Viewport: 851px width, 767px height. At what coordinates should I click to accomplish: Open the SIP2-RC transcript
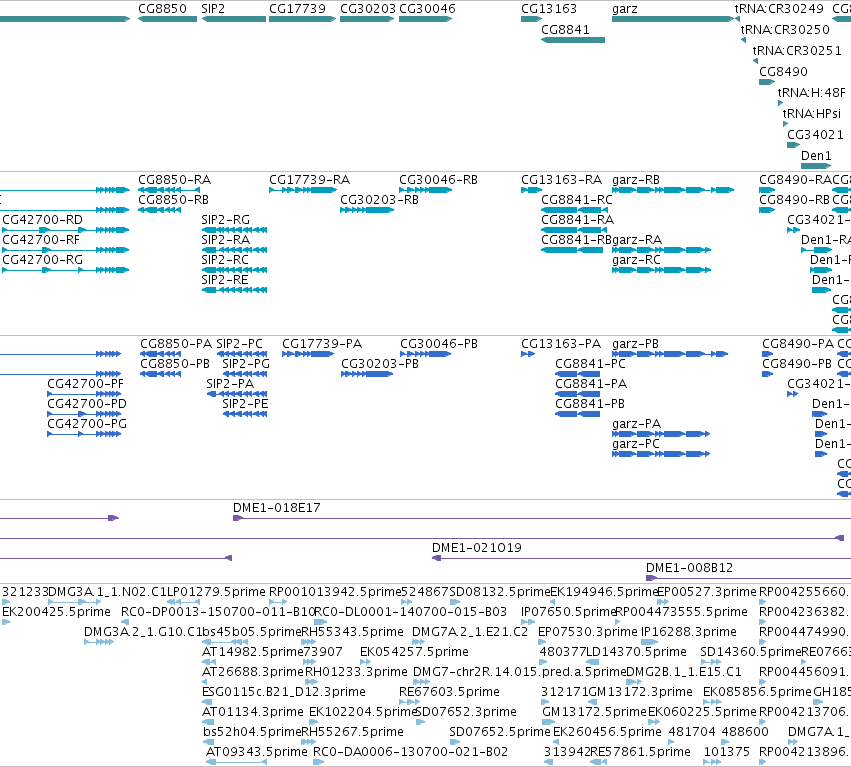(x=234, y=270)
